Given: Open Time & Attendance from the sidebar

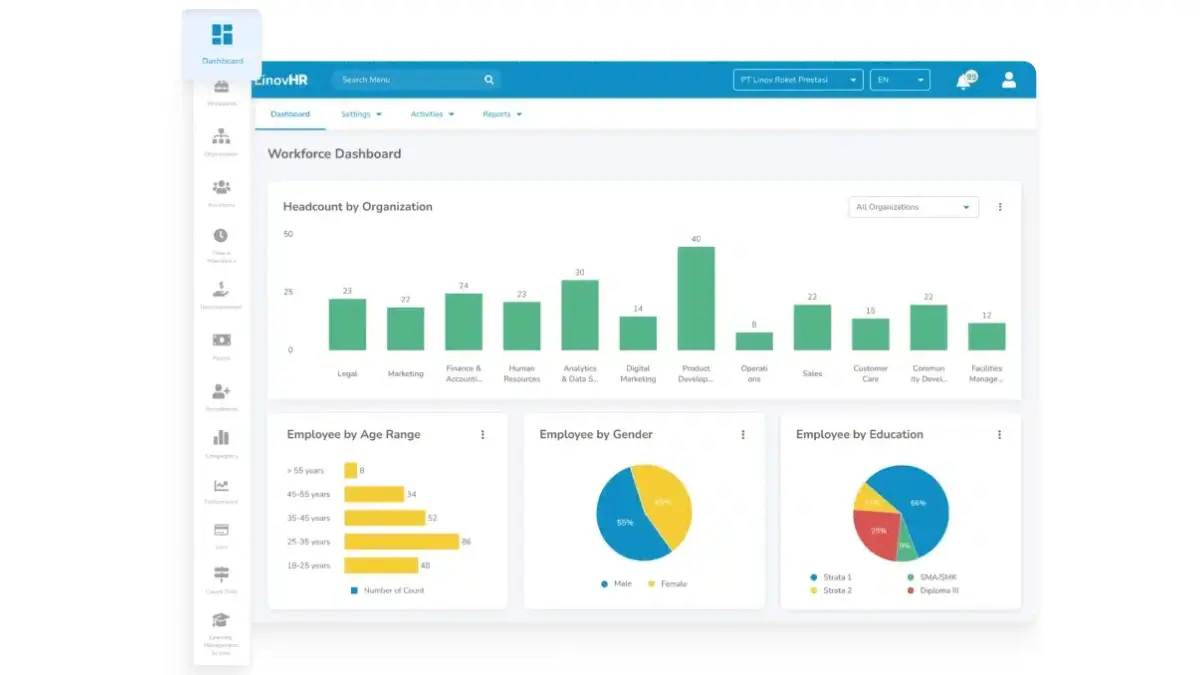Looking at the screenshot, I should tap(220, 242).
